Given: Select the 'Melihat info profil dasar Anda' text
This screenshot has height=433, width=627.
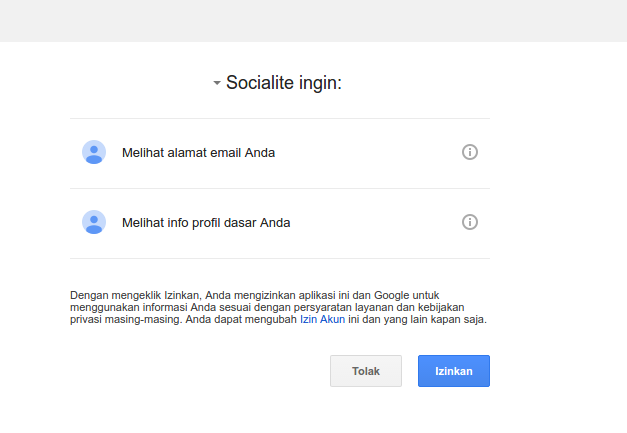Looking at the screenshot, I should tap(206, 223).
